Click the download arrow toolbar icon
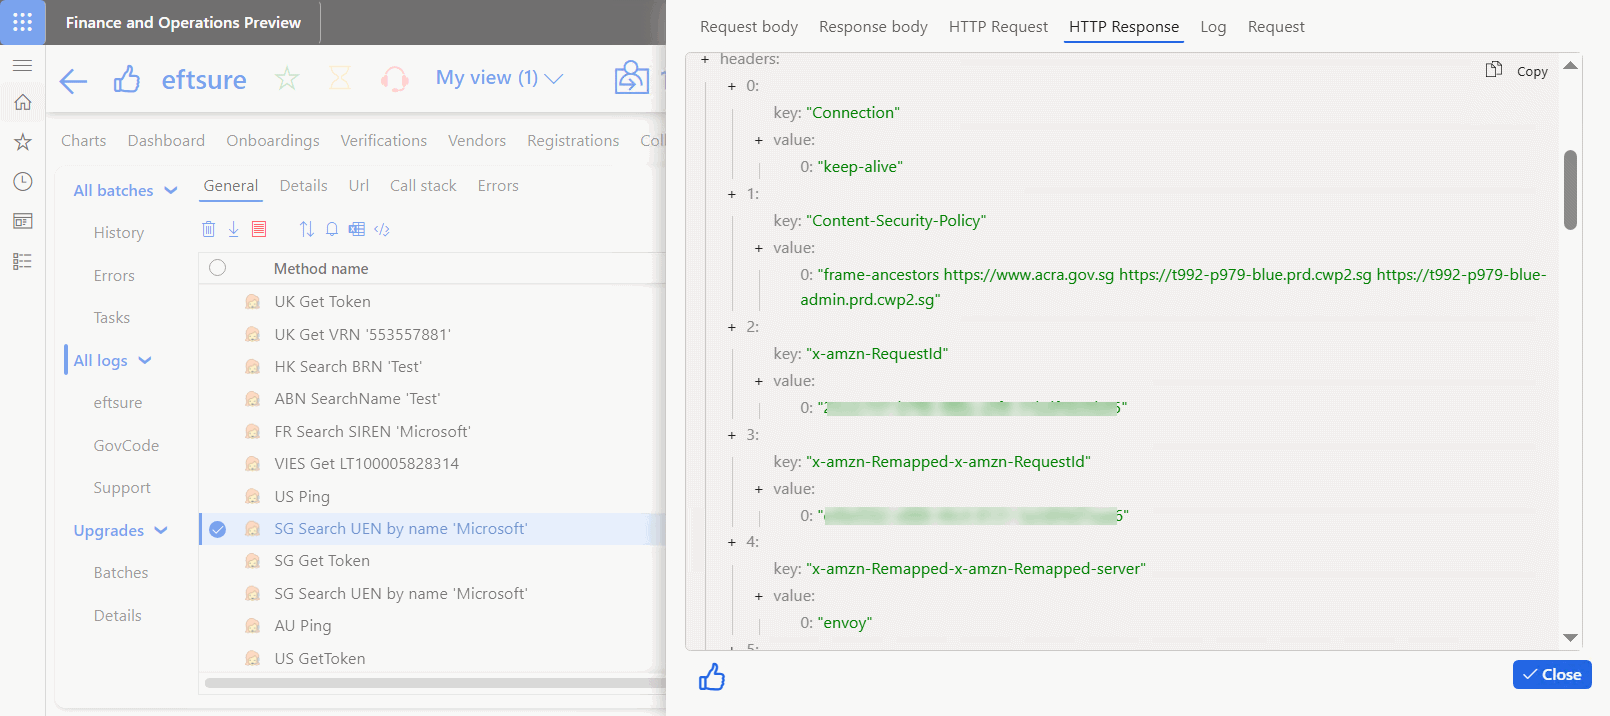The image size is (1610, 716). [x=233, y=229]
